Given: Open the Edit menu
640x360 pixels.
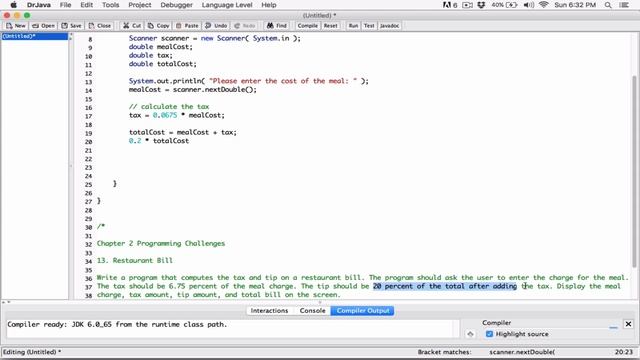Looking at the screenshot, I should 87,5.
